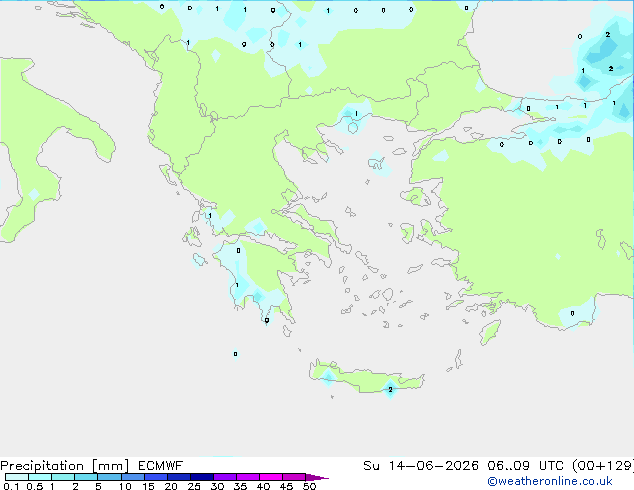Click the legend label '0.1'
This screenshot has width=634, height=490.
(11, 486)
